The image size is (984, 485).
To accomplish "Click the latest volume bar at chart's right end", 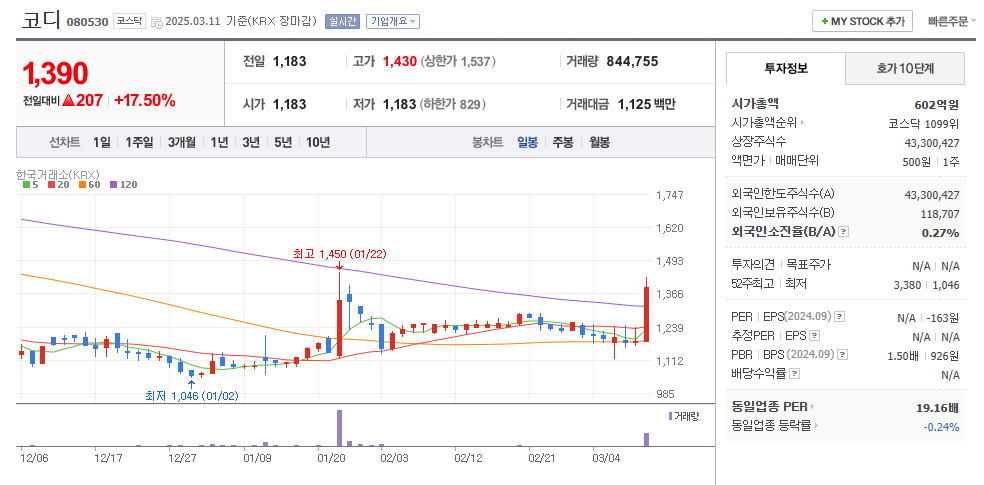I will [x=646, y=439].
